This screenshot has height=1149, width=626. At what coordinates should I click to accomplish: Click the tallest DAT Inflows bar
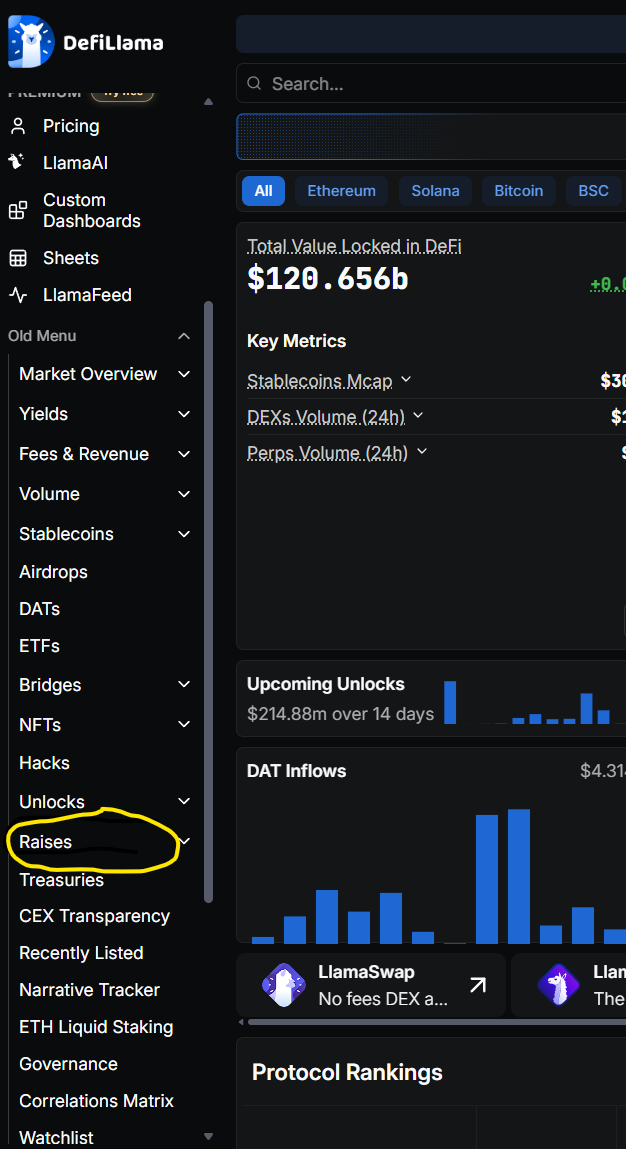point(519,876)
